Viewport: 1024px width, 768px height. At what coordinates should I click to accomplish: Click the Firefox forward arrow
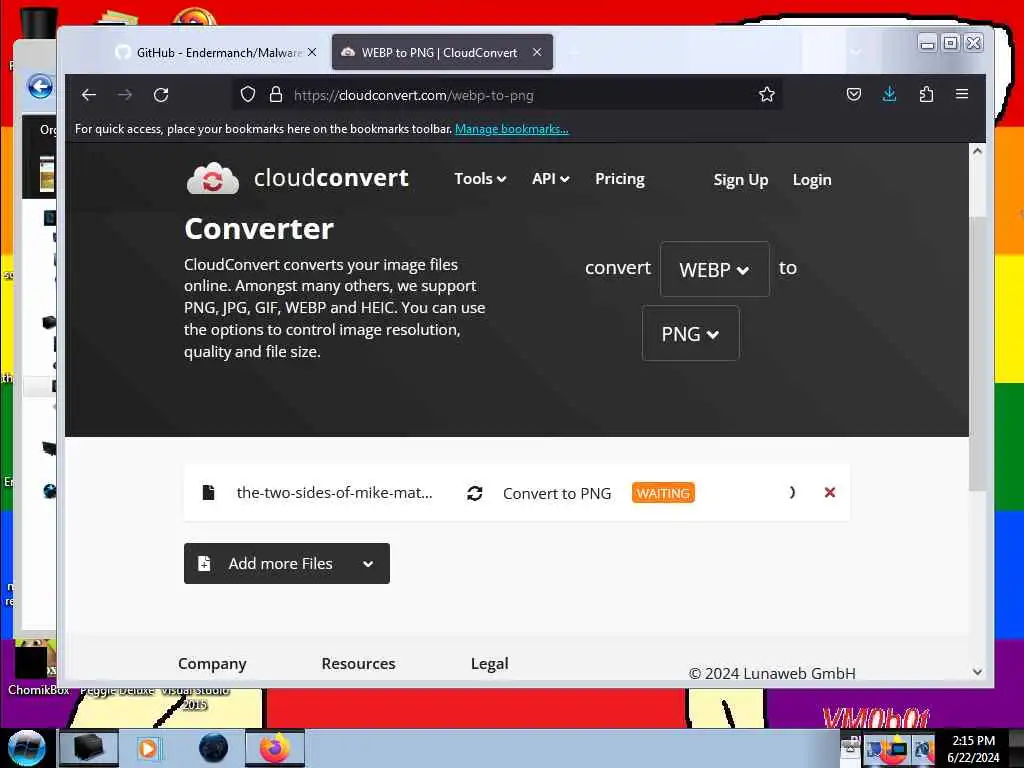125,95
